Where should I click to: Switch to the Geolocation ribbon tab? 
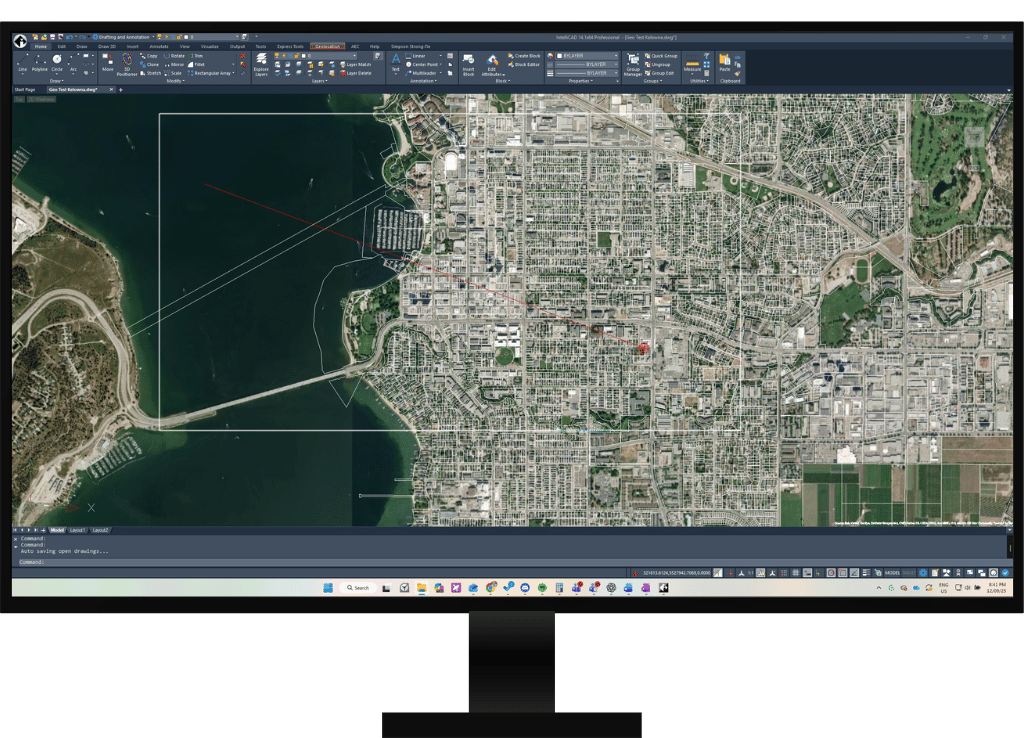327,46
